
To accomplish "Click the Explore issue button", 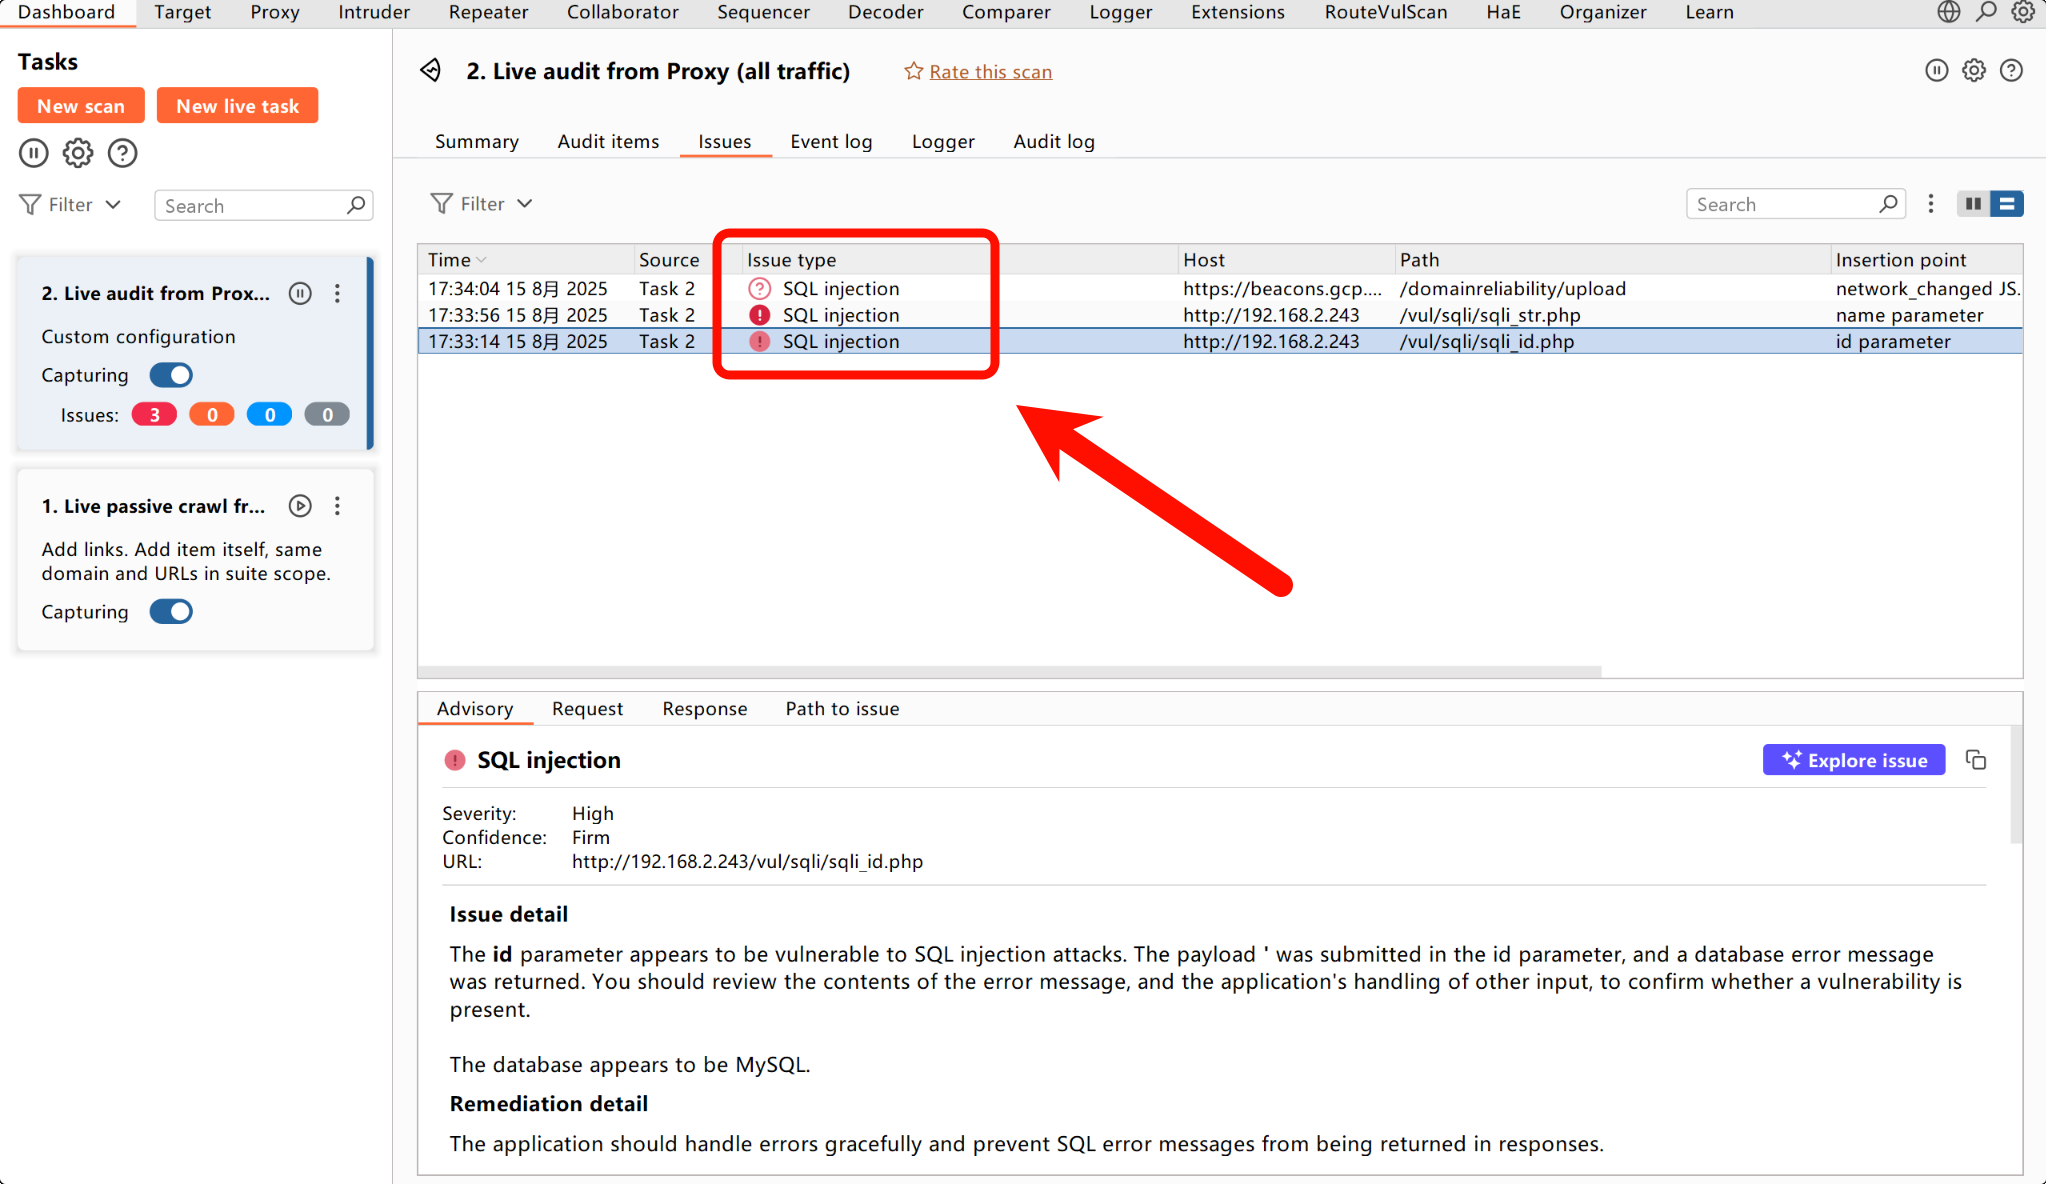I will (1853, 760).
